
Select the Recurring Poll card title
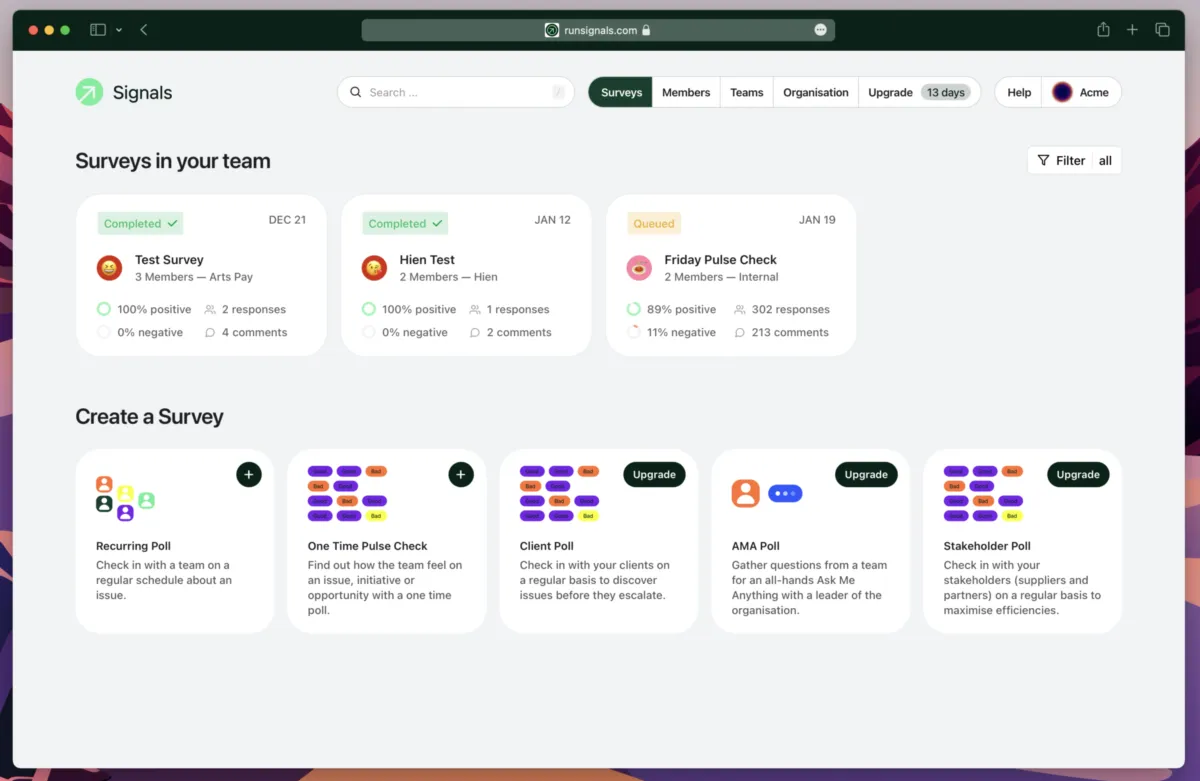[x=133, y=546]
